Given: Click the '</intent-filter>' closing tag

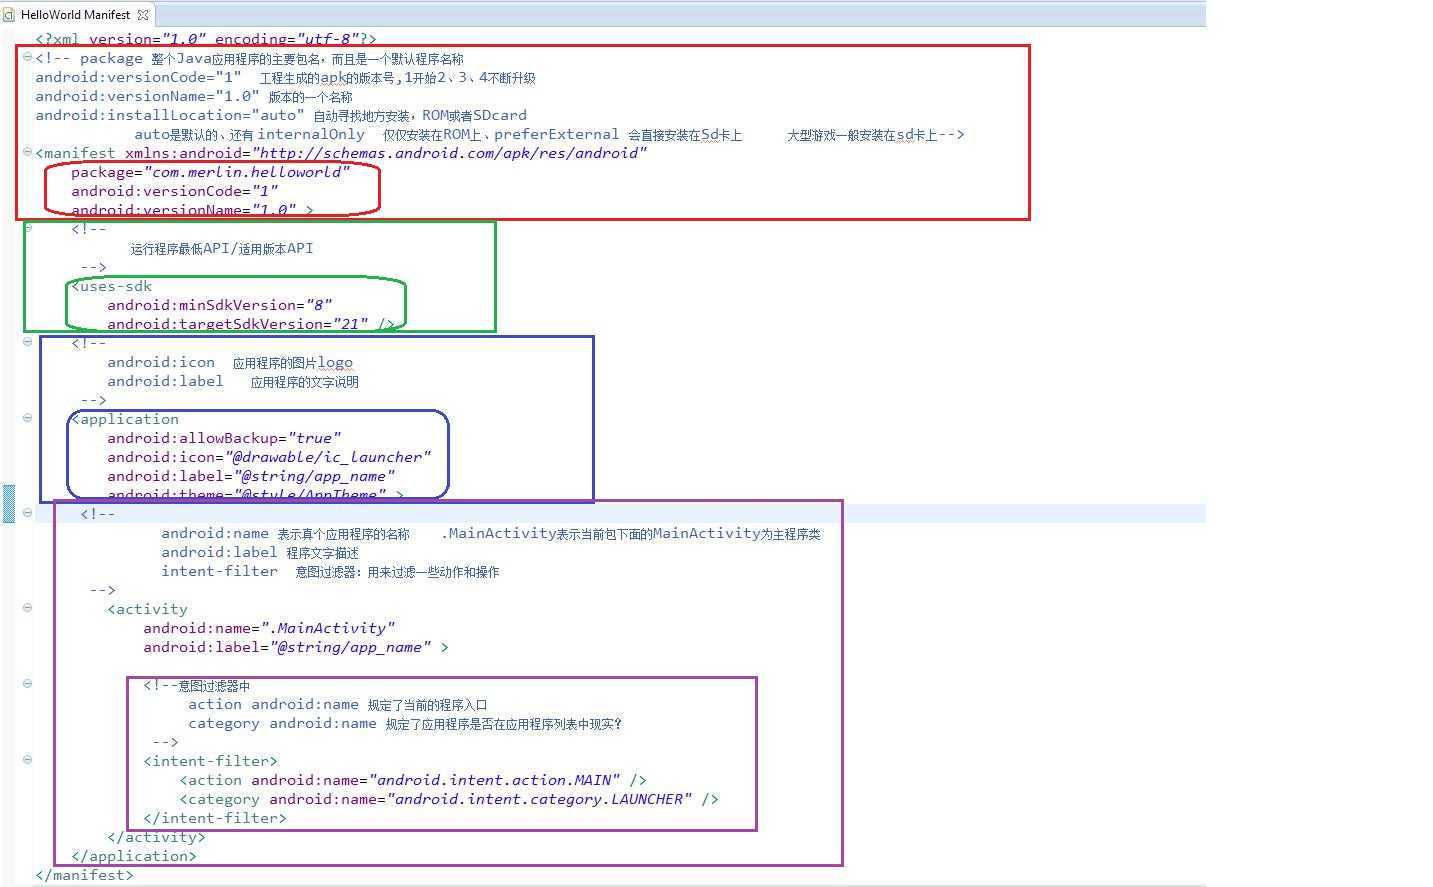Looking at the screenshot, I should coord(215,818).
